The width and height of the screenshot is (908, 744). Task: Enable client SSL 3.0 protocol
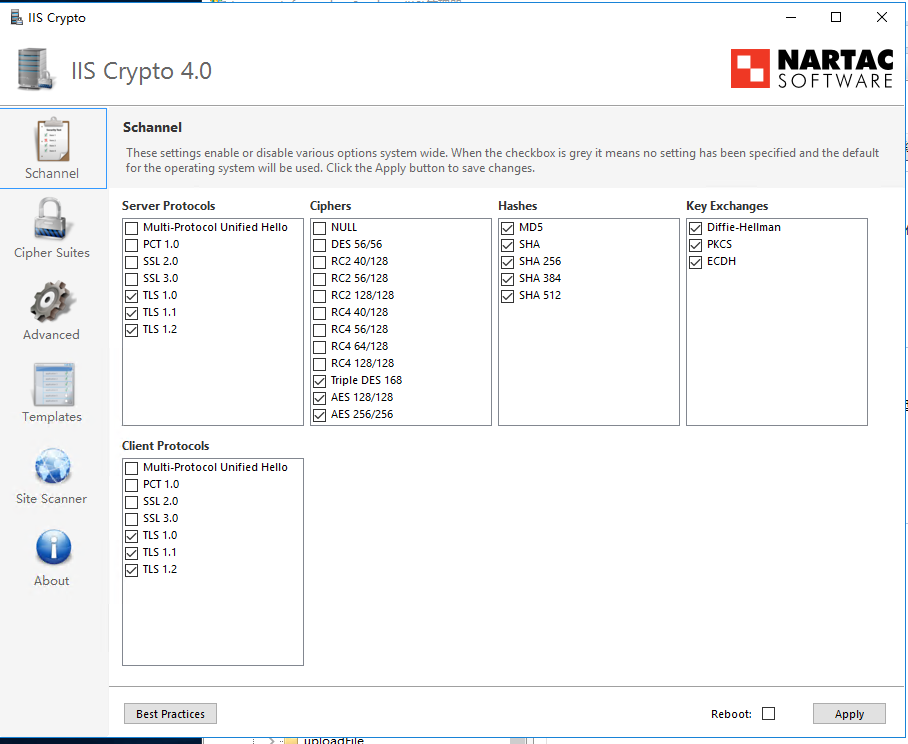point(131,519)
